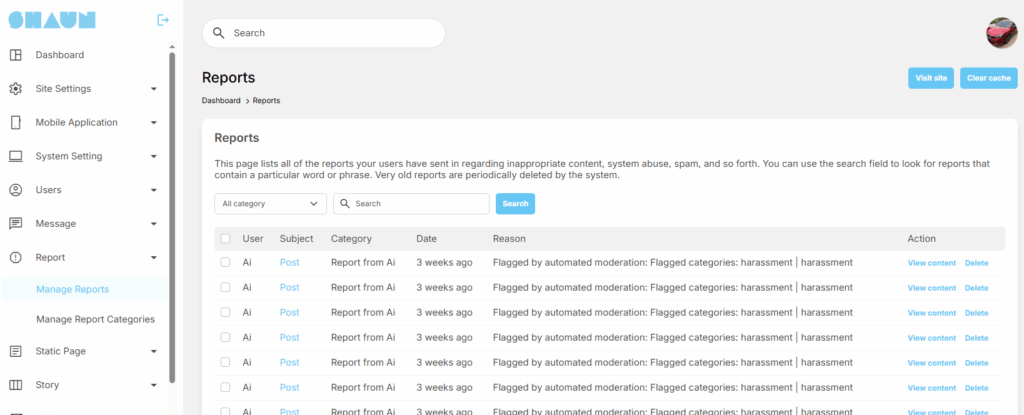
Task: Toggle the select-all checkbox in table header
Action: (225, 239)
